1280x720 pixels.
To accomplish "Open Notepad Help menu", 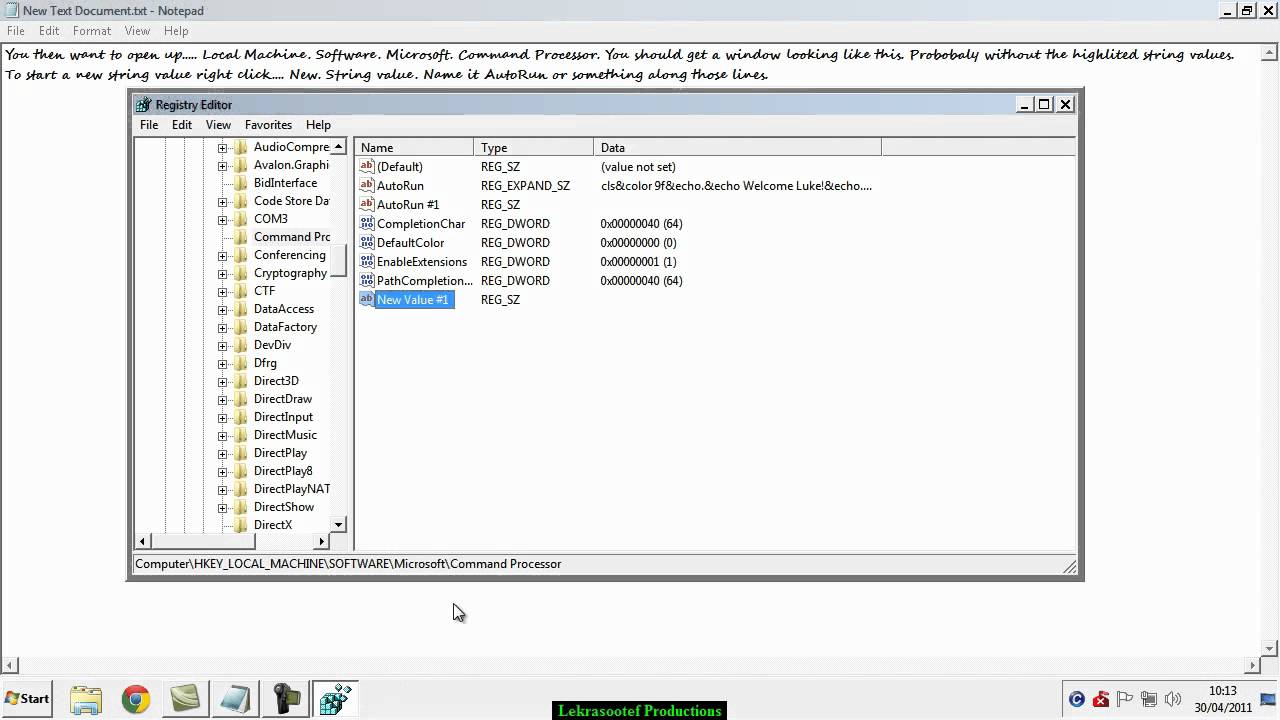I will [176, 31].
